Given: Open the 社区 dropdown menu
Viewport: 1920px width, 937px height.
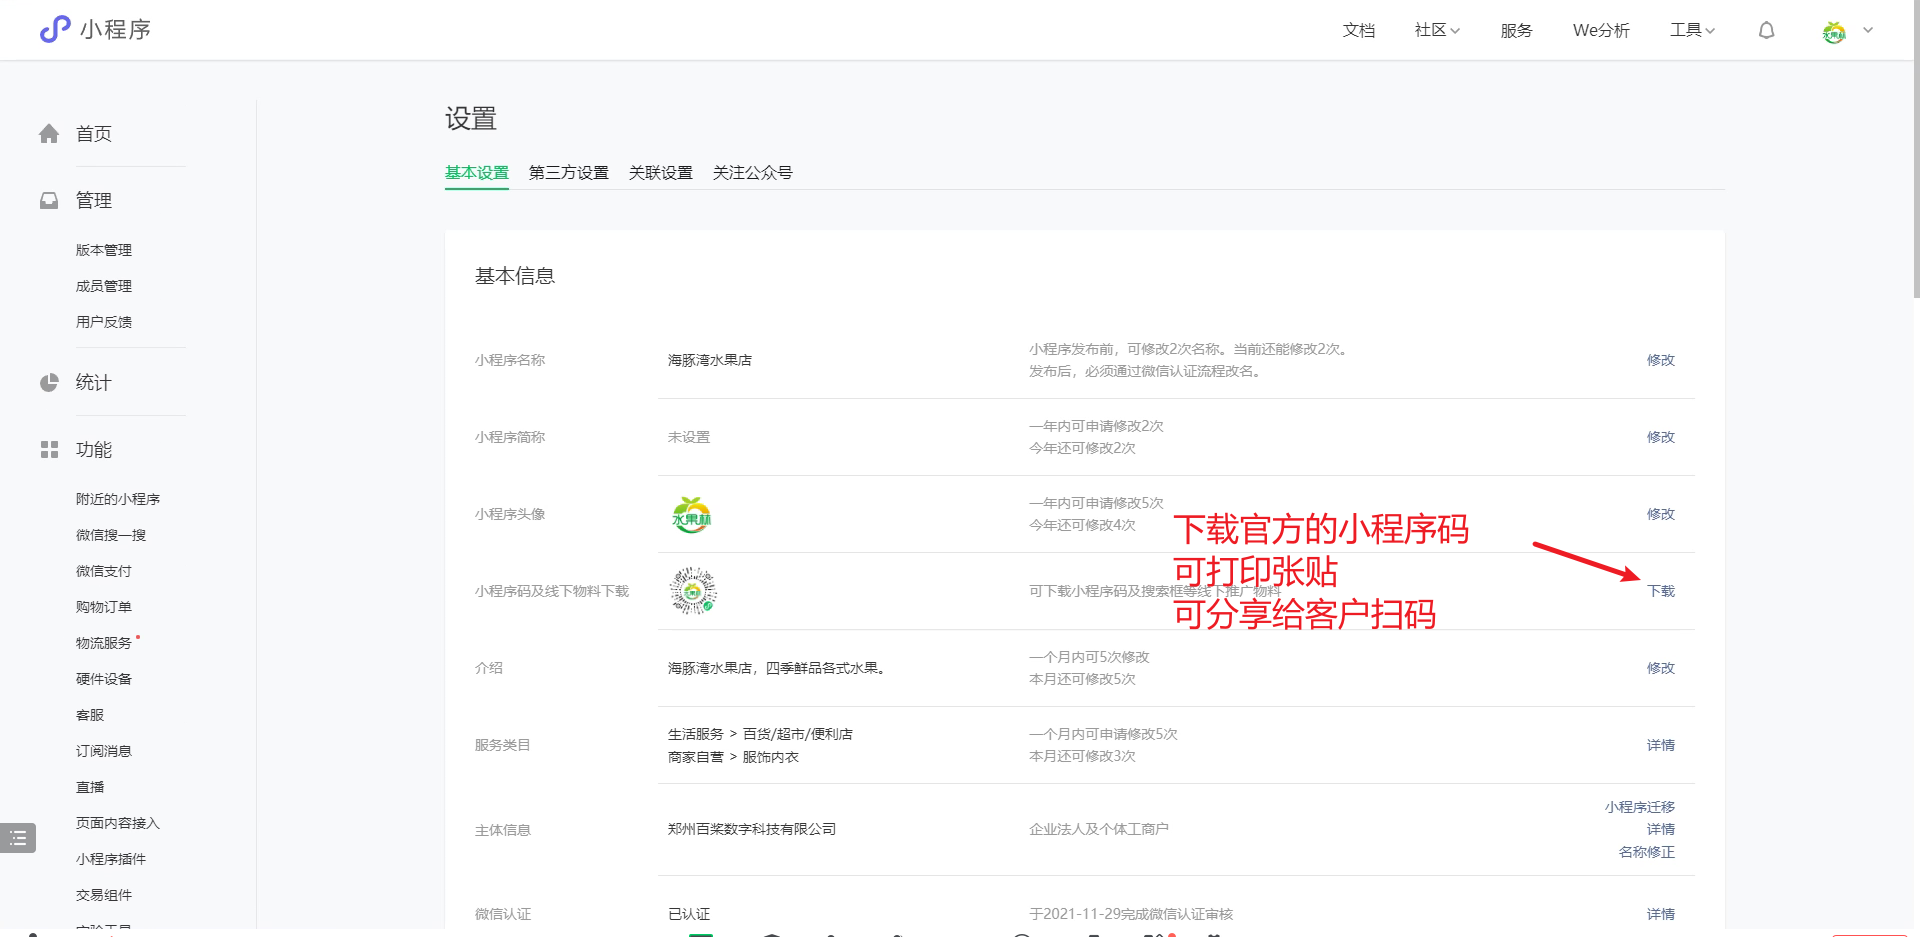Looking at the screenshot, I should click(x=1437, y=30).
